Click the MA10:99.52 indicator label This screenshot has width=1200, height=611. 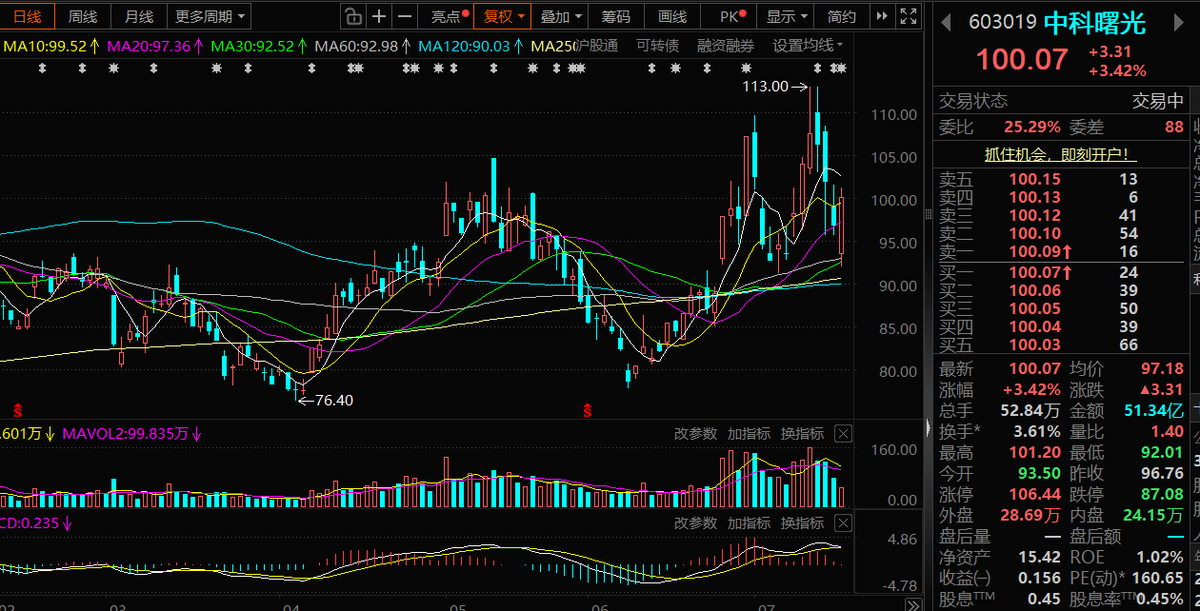(50, 46)
